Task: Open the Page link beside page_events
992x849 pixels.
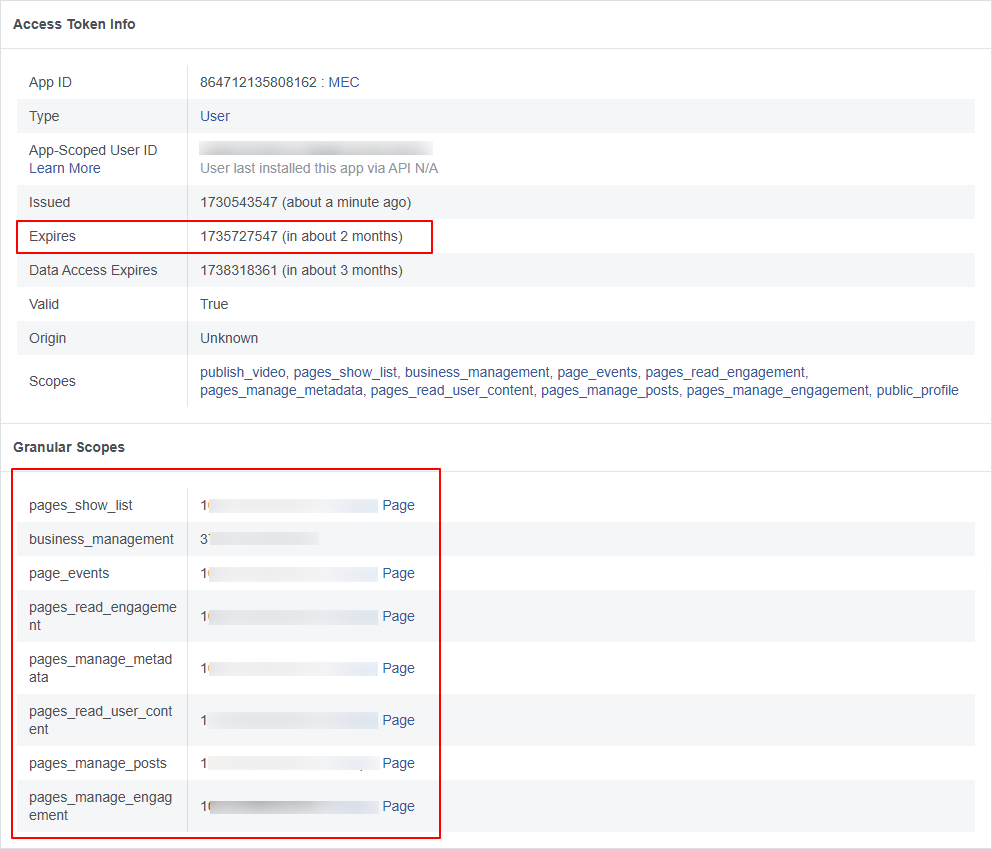Action: click(398, 573)
